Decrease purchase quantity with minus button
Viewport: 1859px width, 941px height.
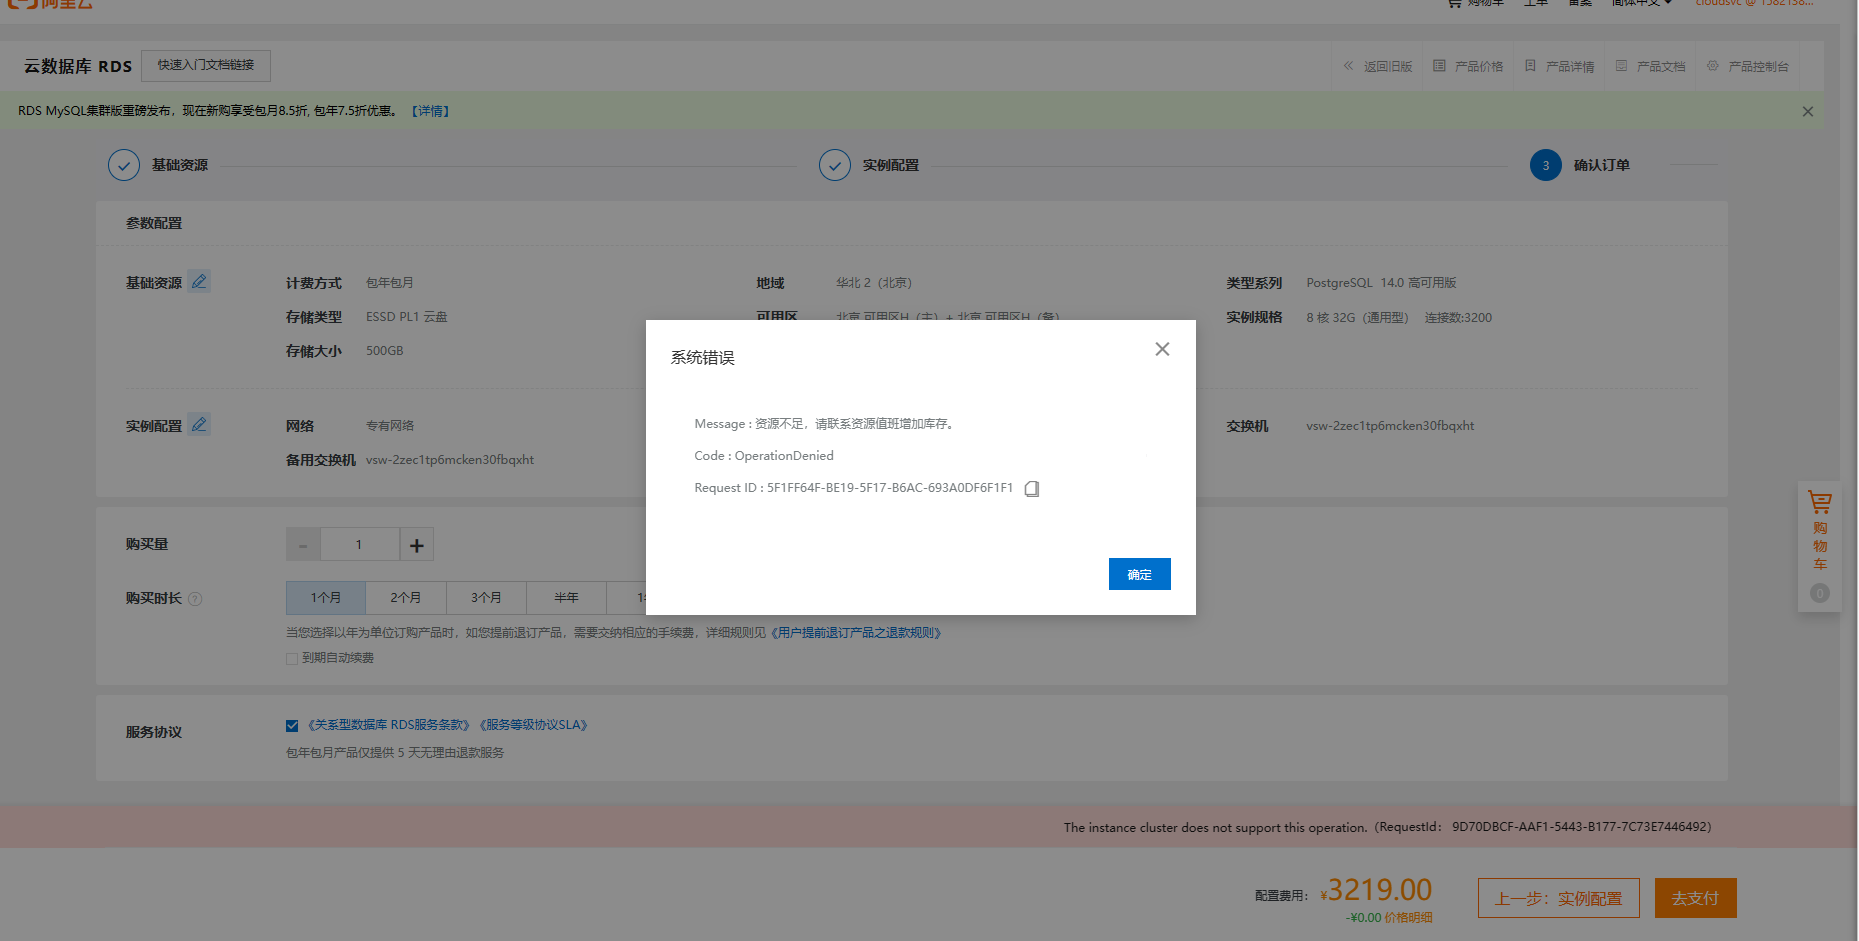coord(303,545)
